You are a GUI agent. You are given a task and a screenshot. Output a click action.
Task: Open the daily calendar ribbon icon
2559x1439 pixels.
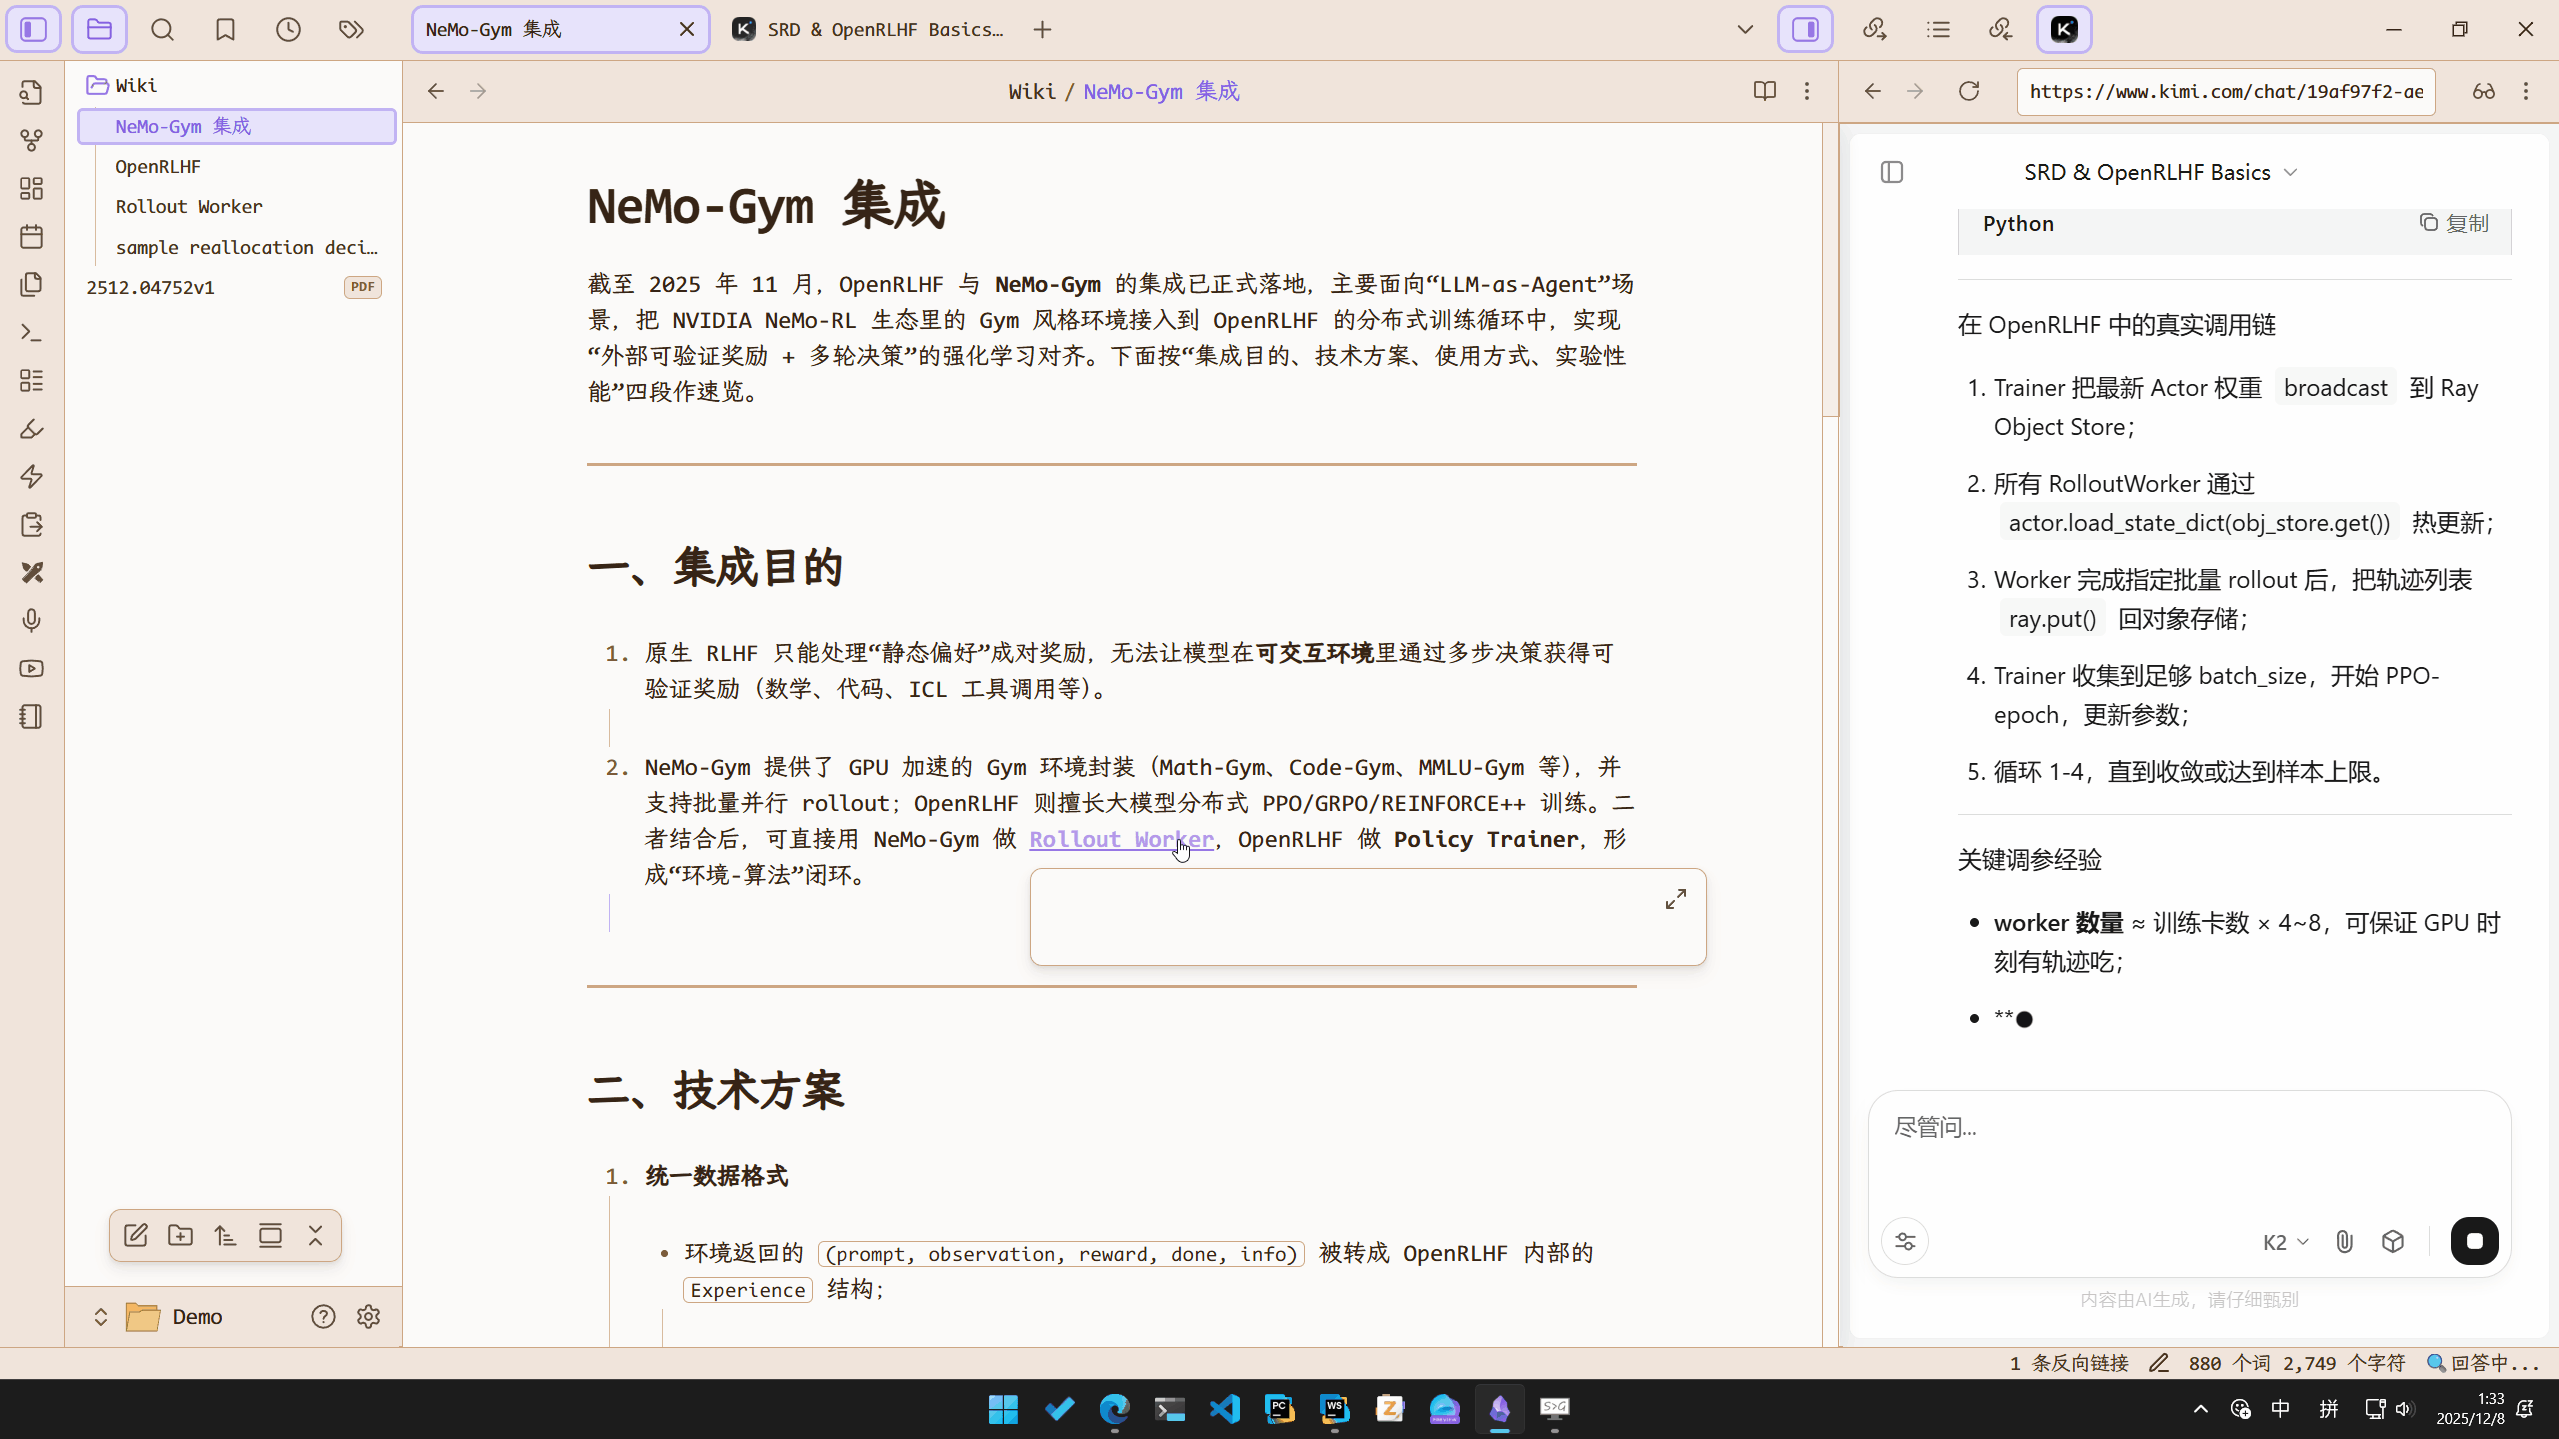point(32,237)
